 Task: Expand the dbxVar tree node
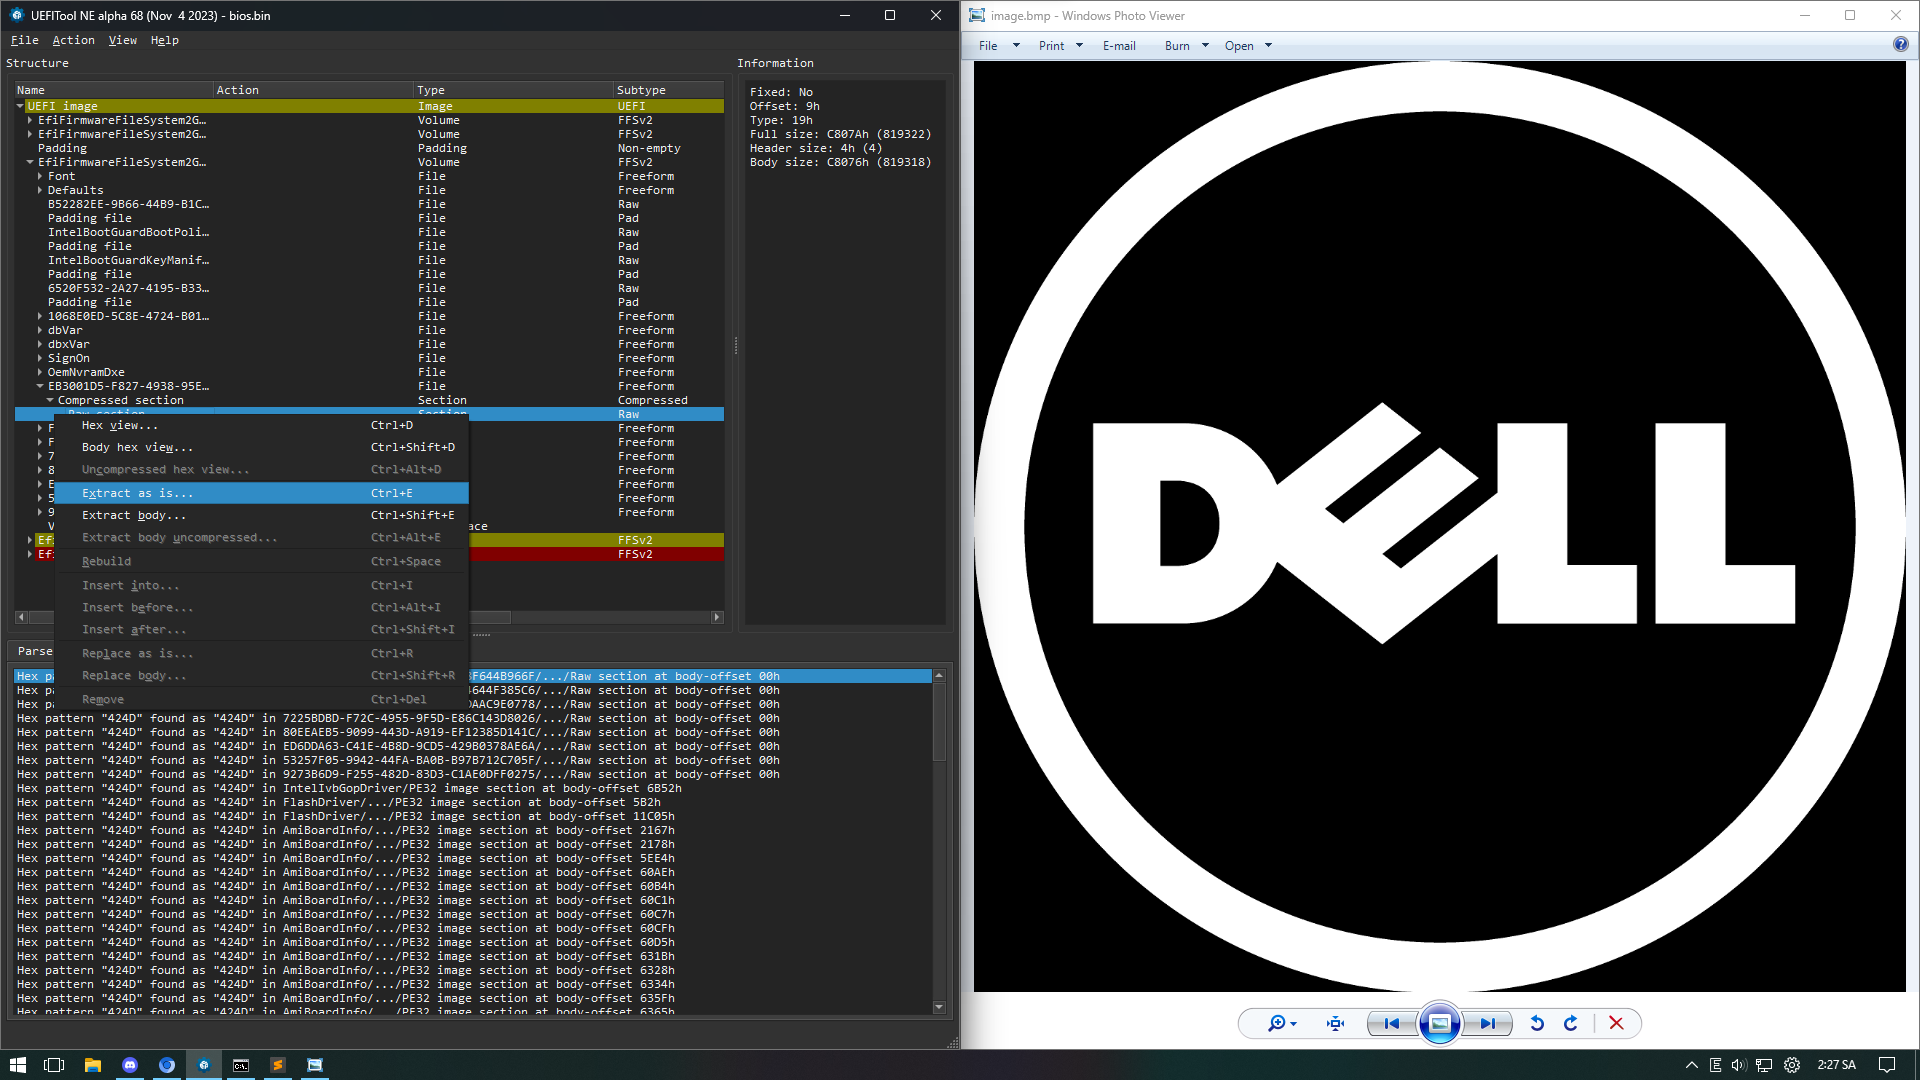click(40, 344)
